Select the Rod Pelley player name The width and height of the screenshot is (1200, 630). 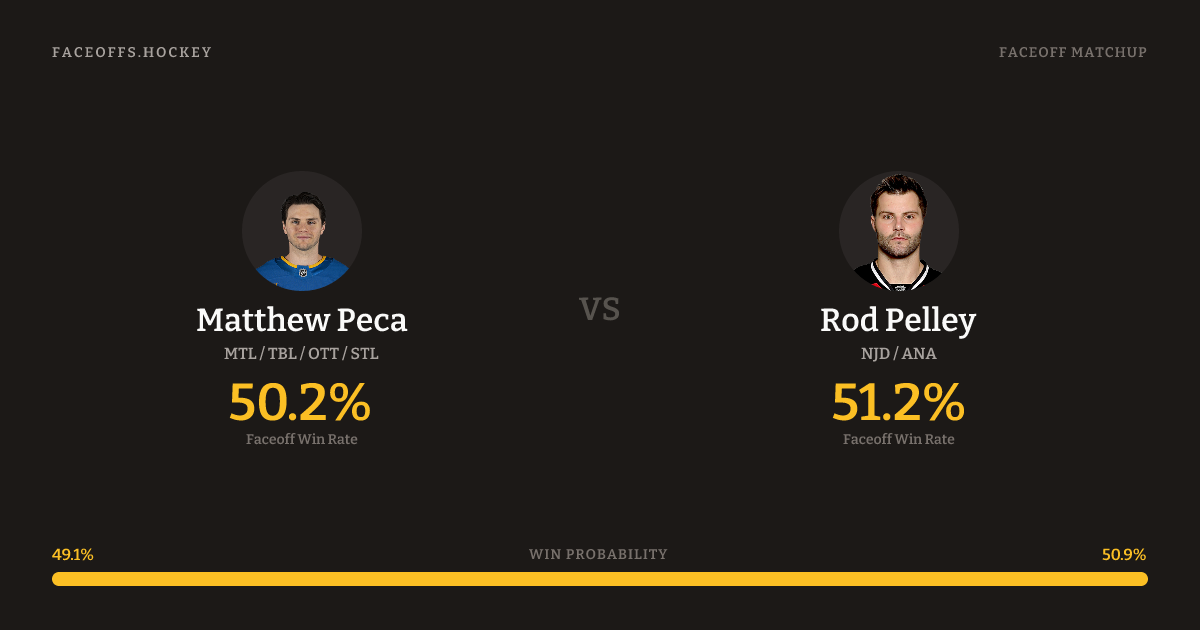[898, 320]
